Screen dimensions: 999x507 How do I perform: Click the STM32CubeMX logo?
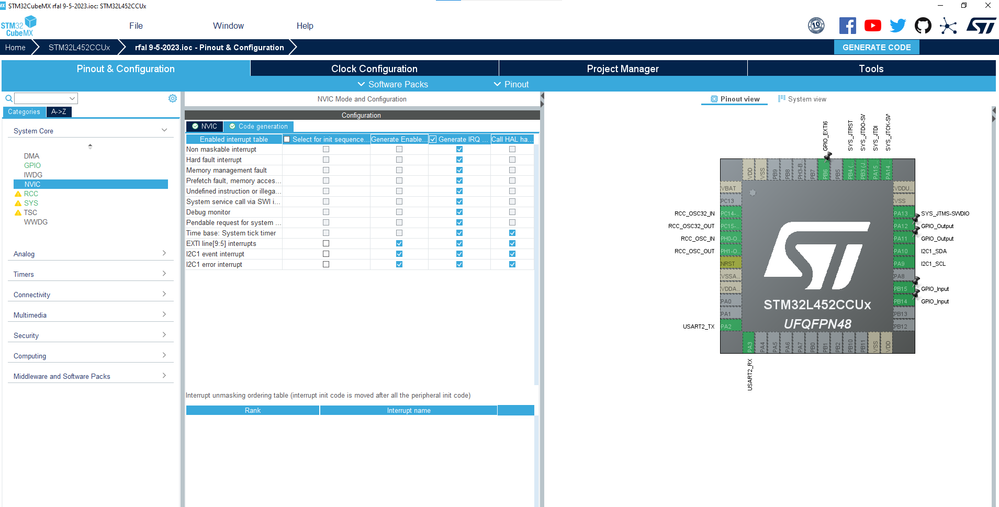(18, 25)
